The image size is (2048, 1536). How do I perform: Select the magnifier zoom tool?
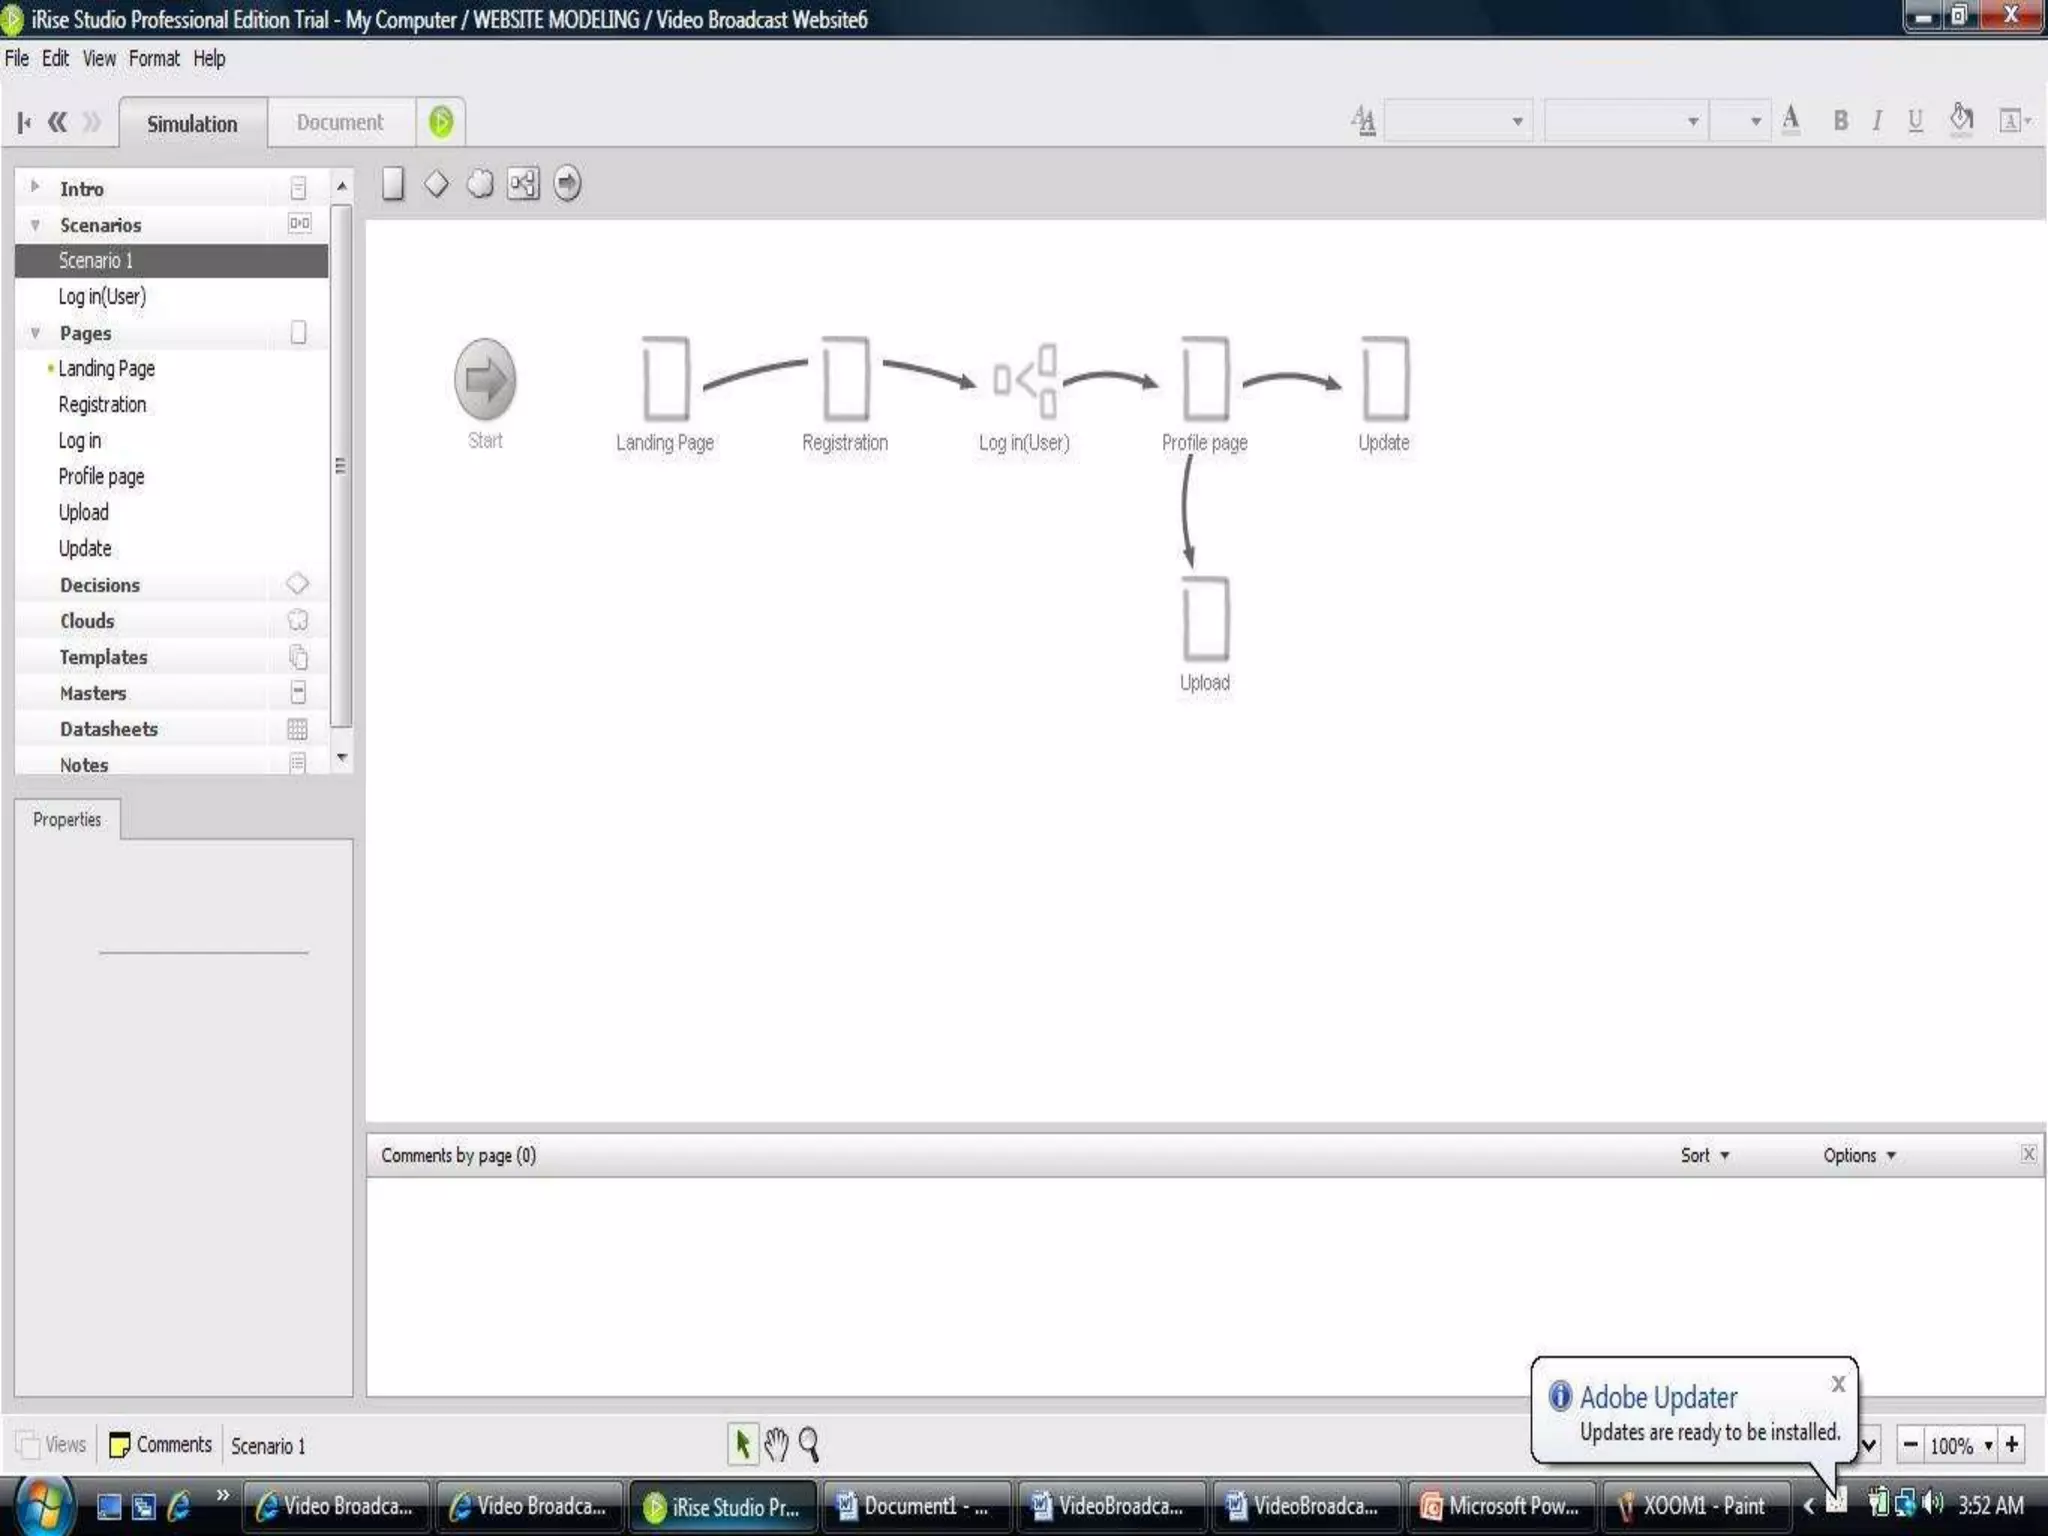click(809, 1444)
